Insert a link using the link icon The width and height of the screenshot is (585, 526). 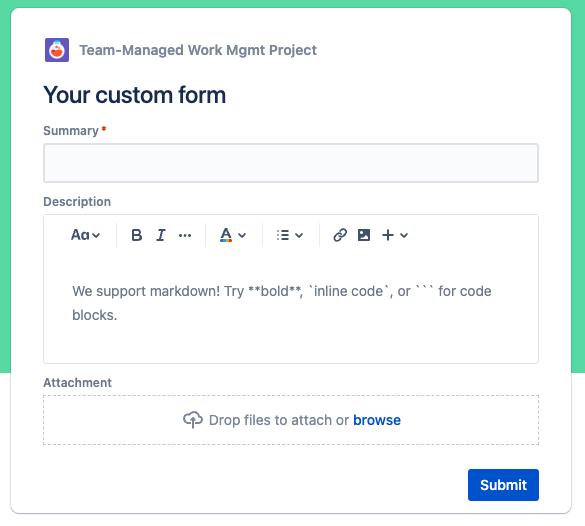tap(340, 235)
